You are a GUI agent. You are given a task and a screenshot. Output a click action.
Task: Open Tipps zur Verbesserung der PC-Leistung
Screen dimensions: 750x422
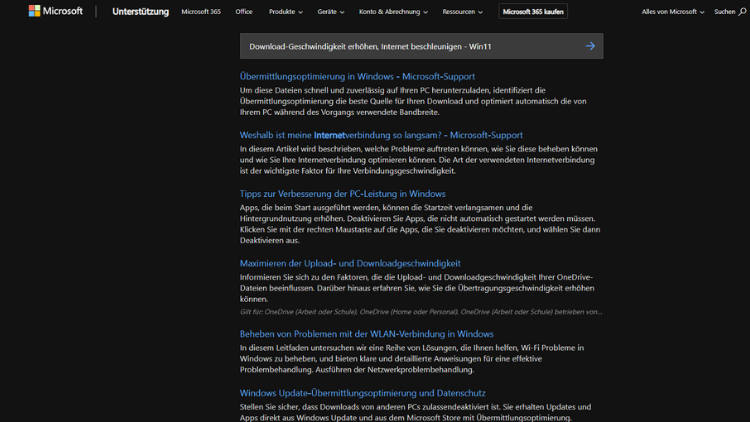point(342,194)
